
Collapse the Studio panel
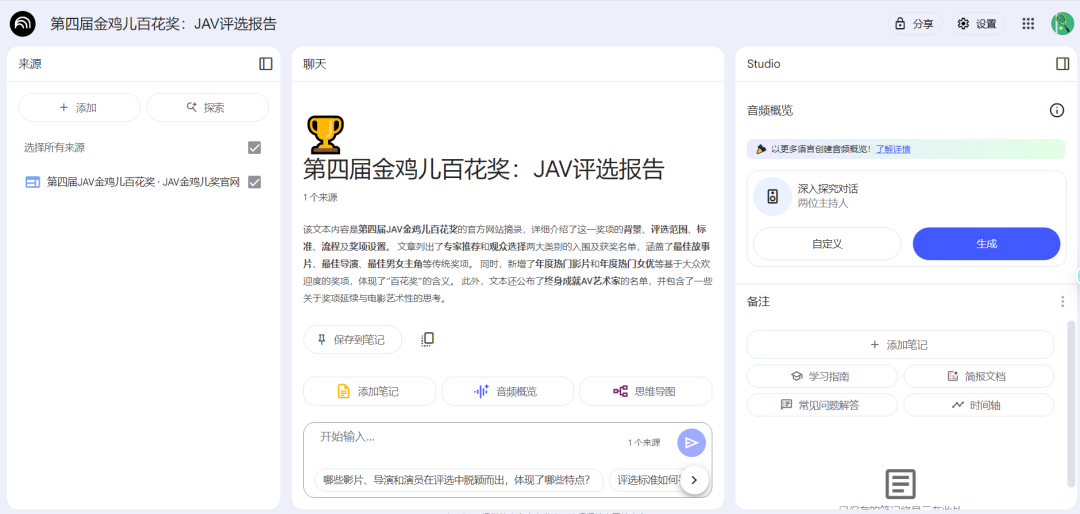pos(1062,64)
